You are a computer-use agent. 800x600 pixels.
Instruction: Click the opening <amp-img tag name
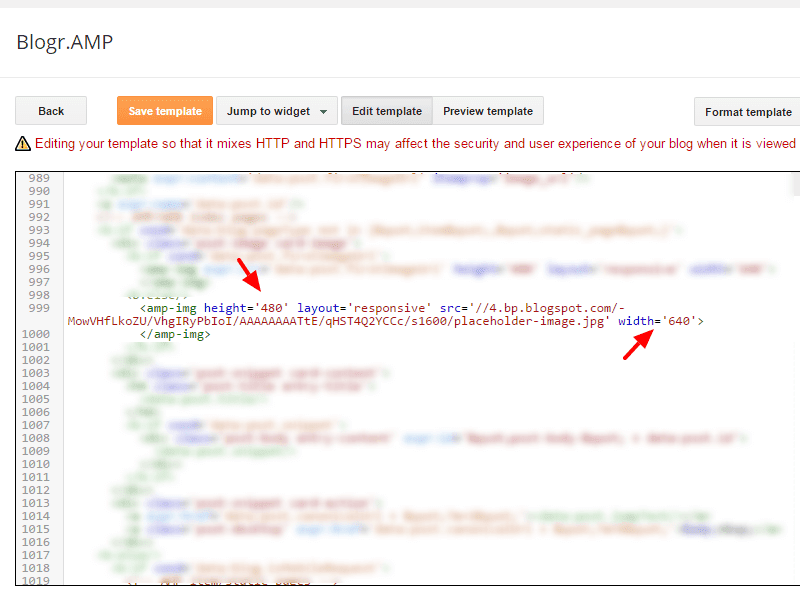tap(168, 308)
